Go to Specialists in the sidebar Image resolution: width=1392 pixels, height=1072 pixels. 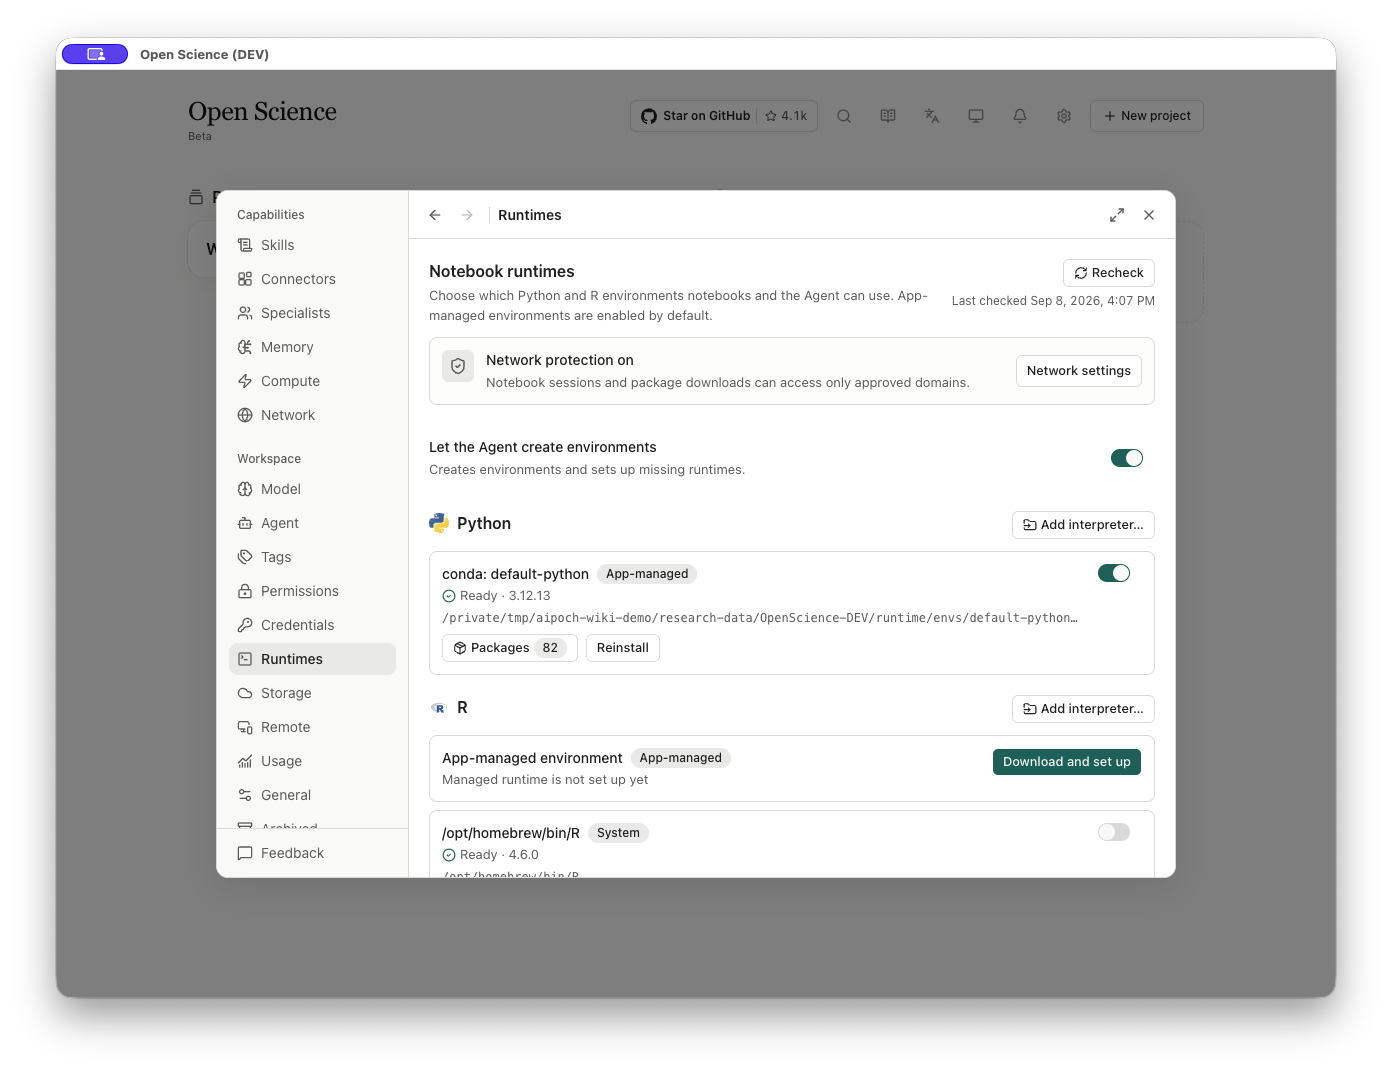pos(312,313)
